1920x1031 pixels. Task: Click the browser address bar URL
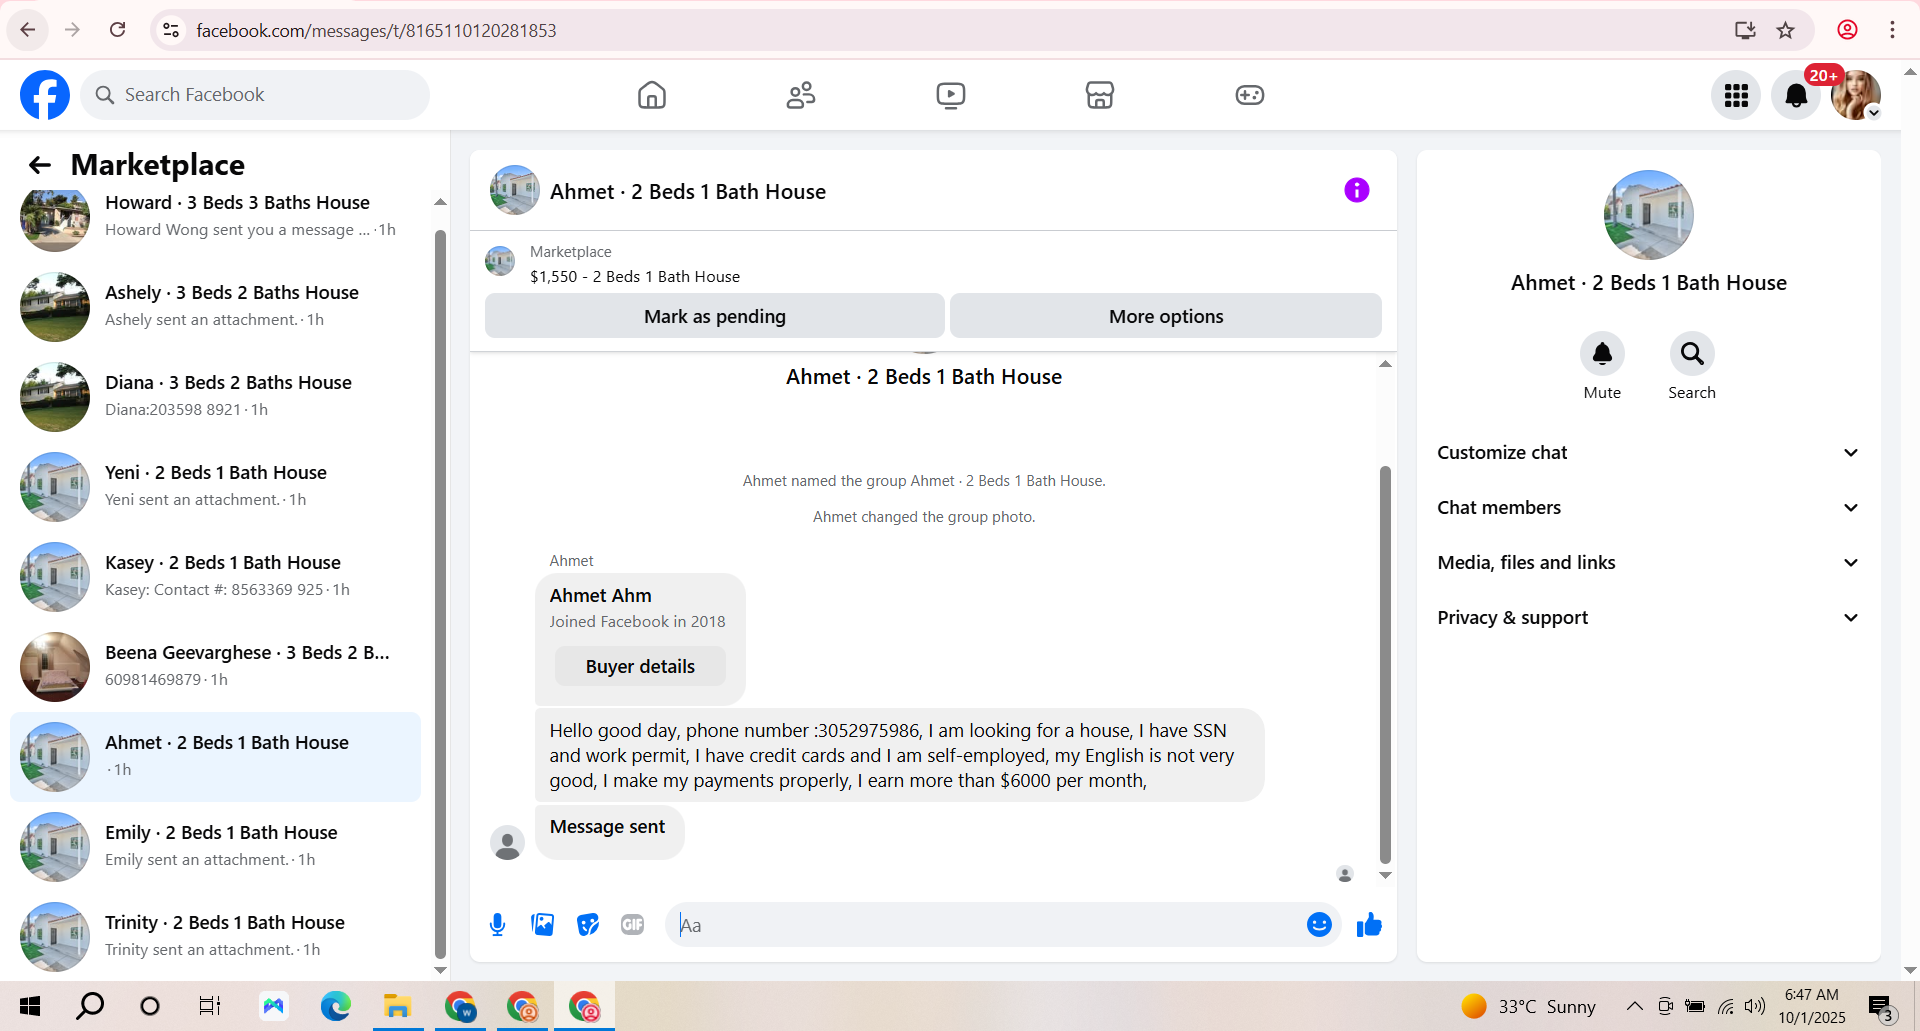376,31
